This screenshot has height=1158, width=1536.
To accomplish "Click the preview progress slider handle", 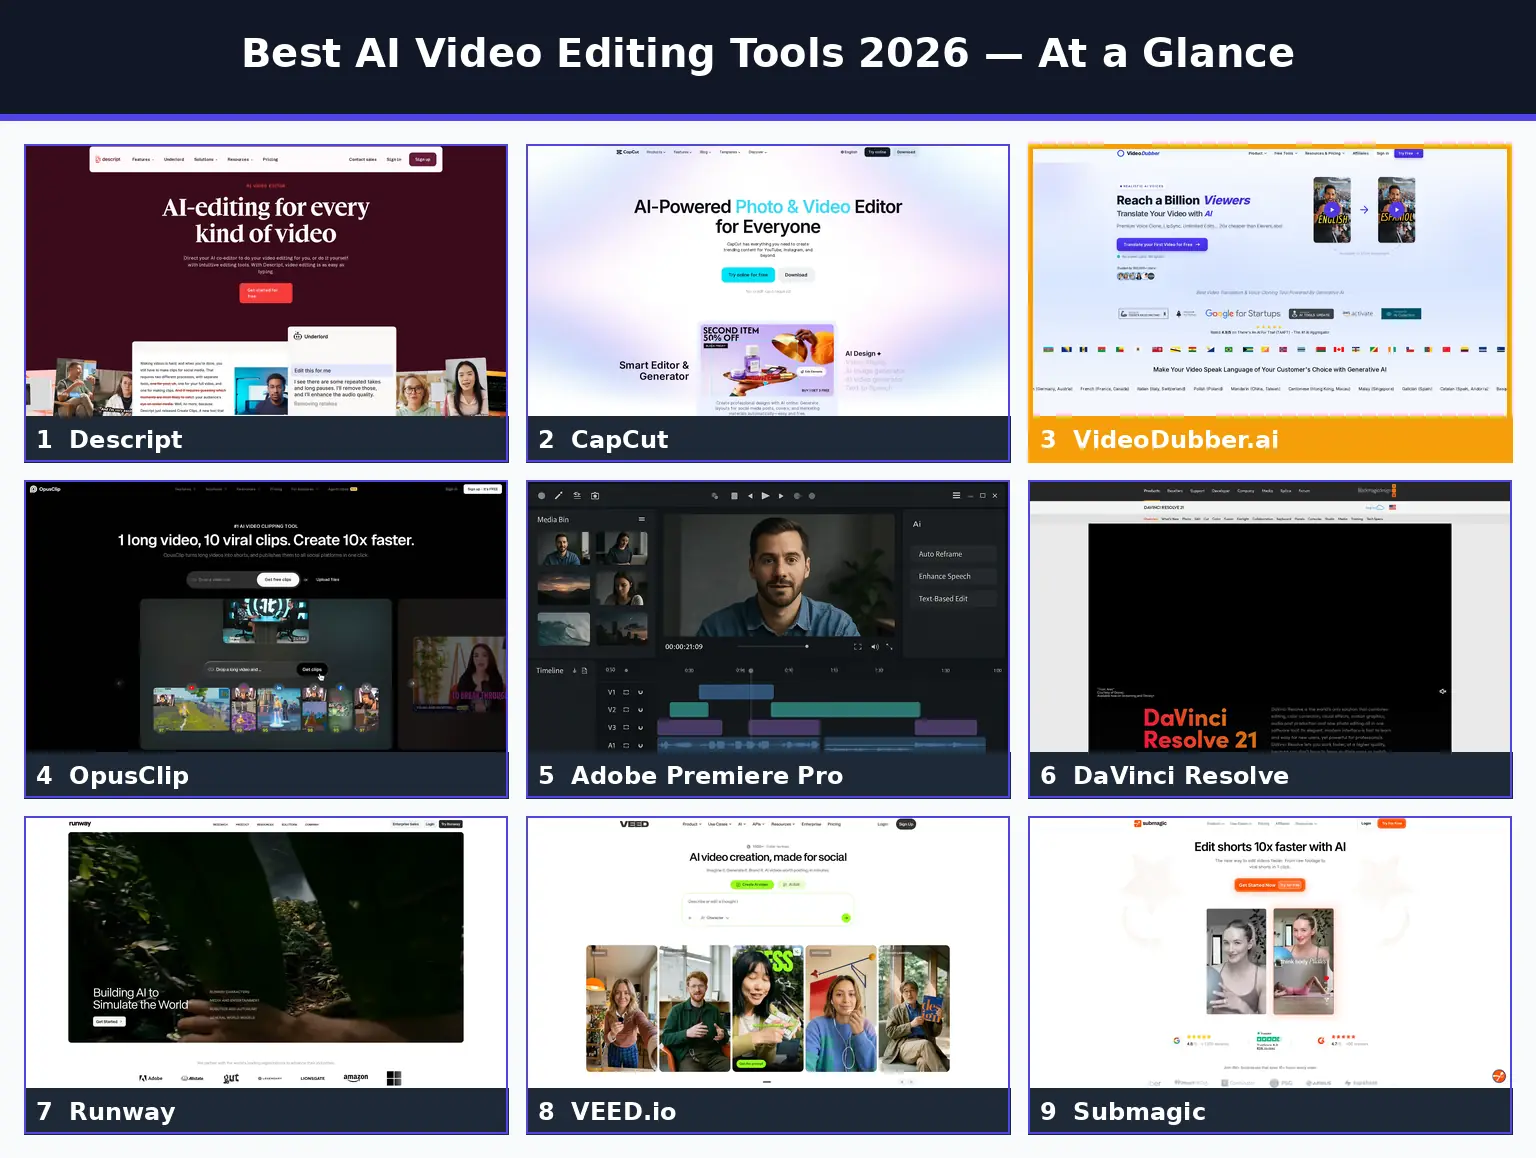I will tap(807, 646).
